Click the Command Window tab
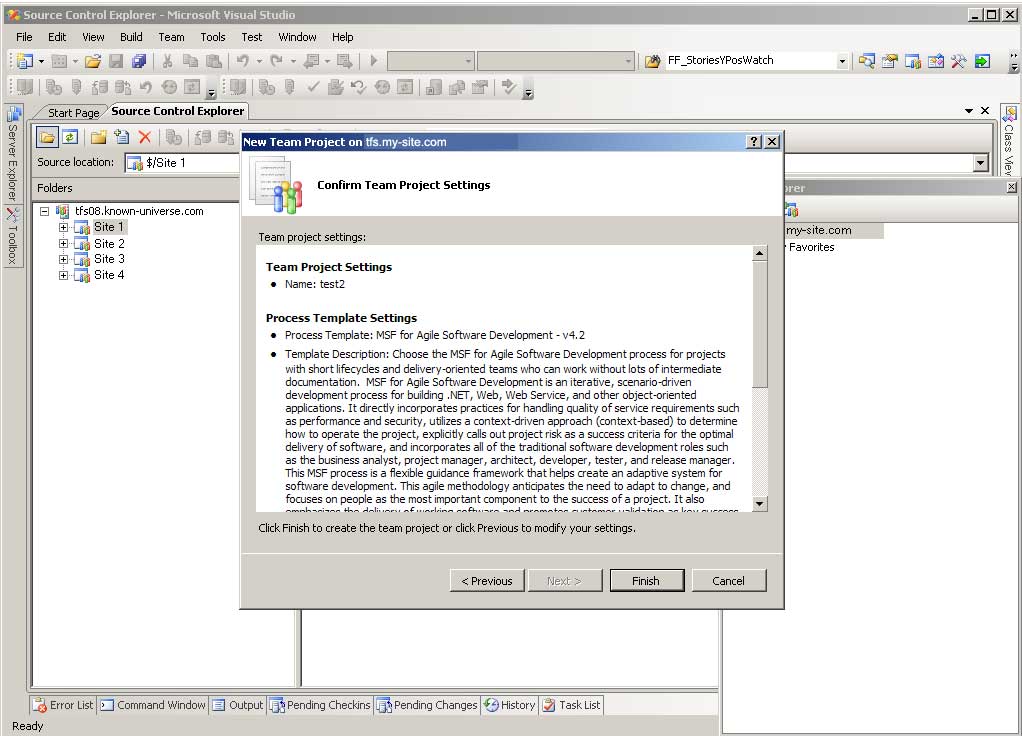Screen dimensions: 1022x736 (x=153, y=705)
